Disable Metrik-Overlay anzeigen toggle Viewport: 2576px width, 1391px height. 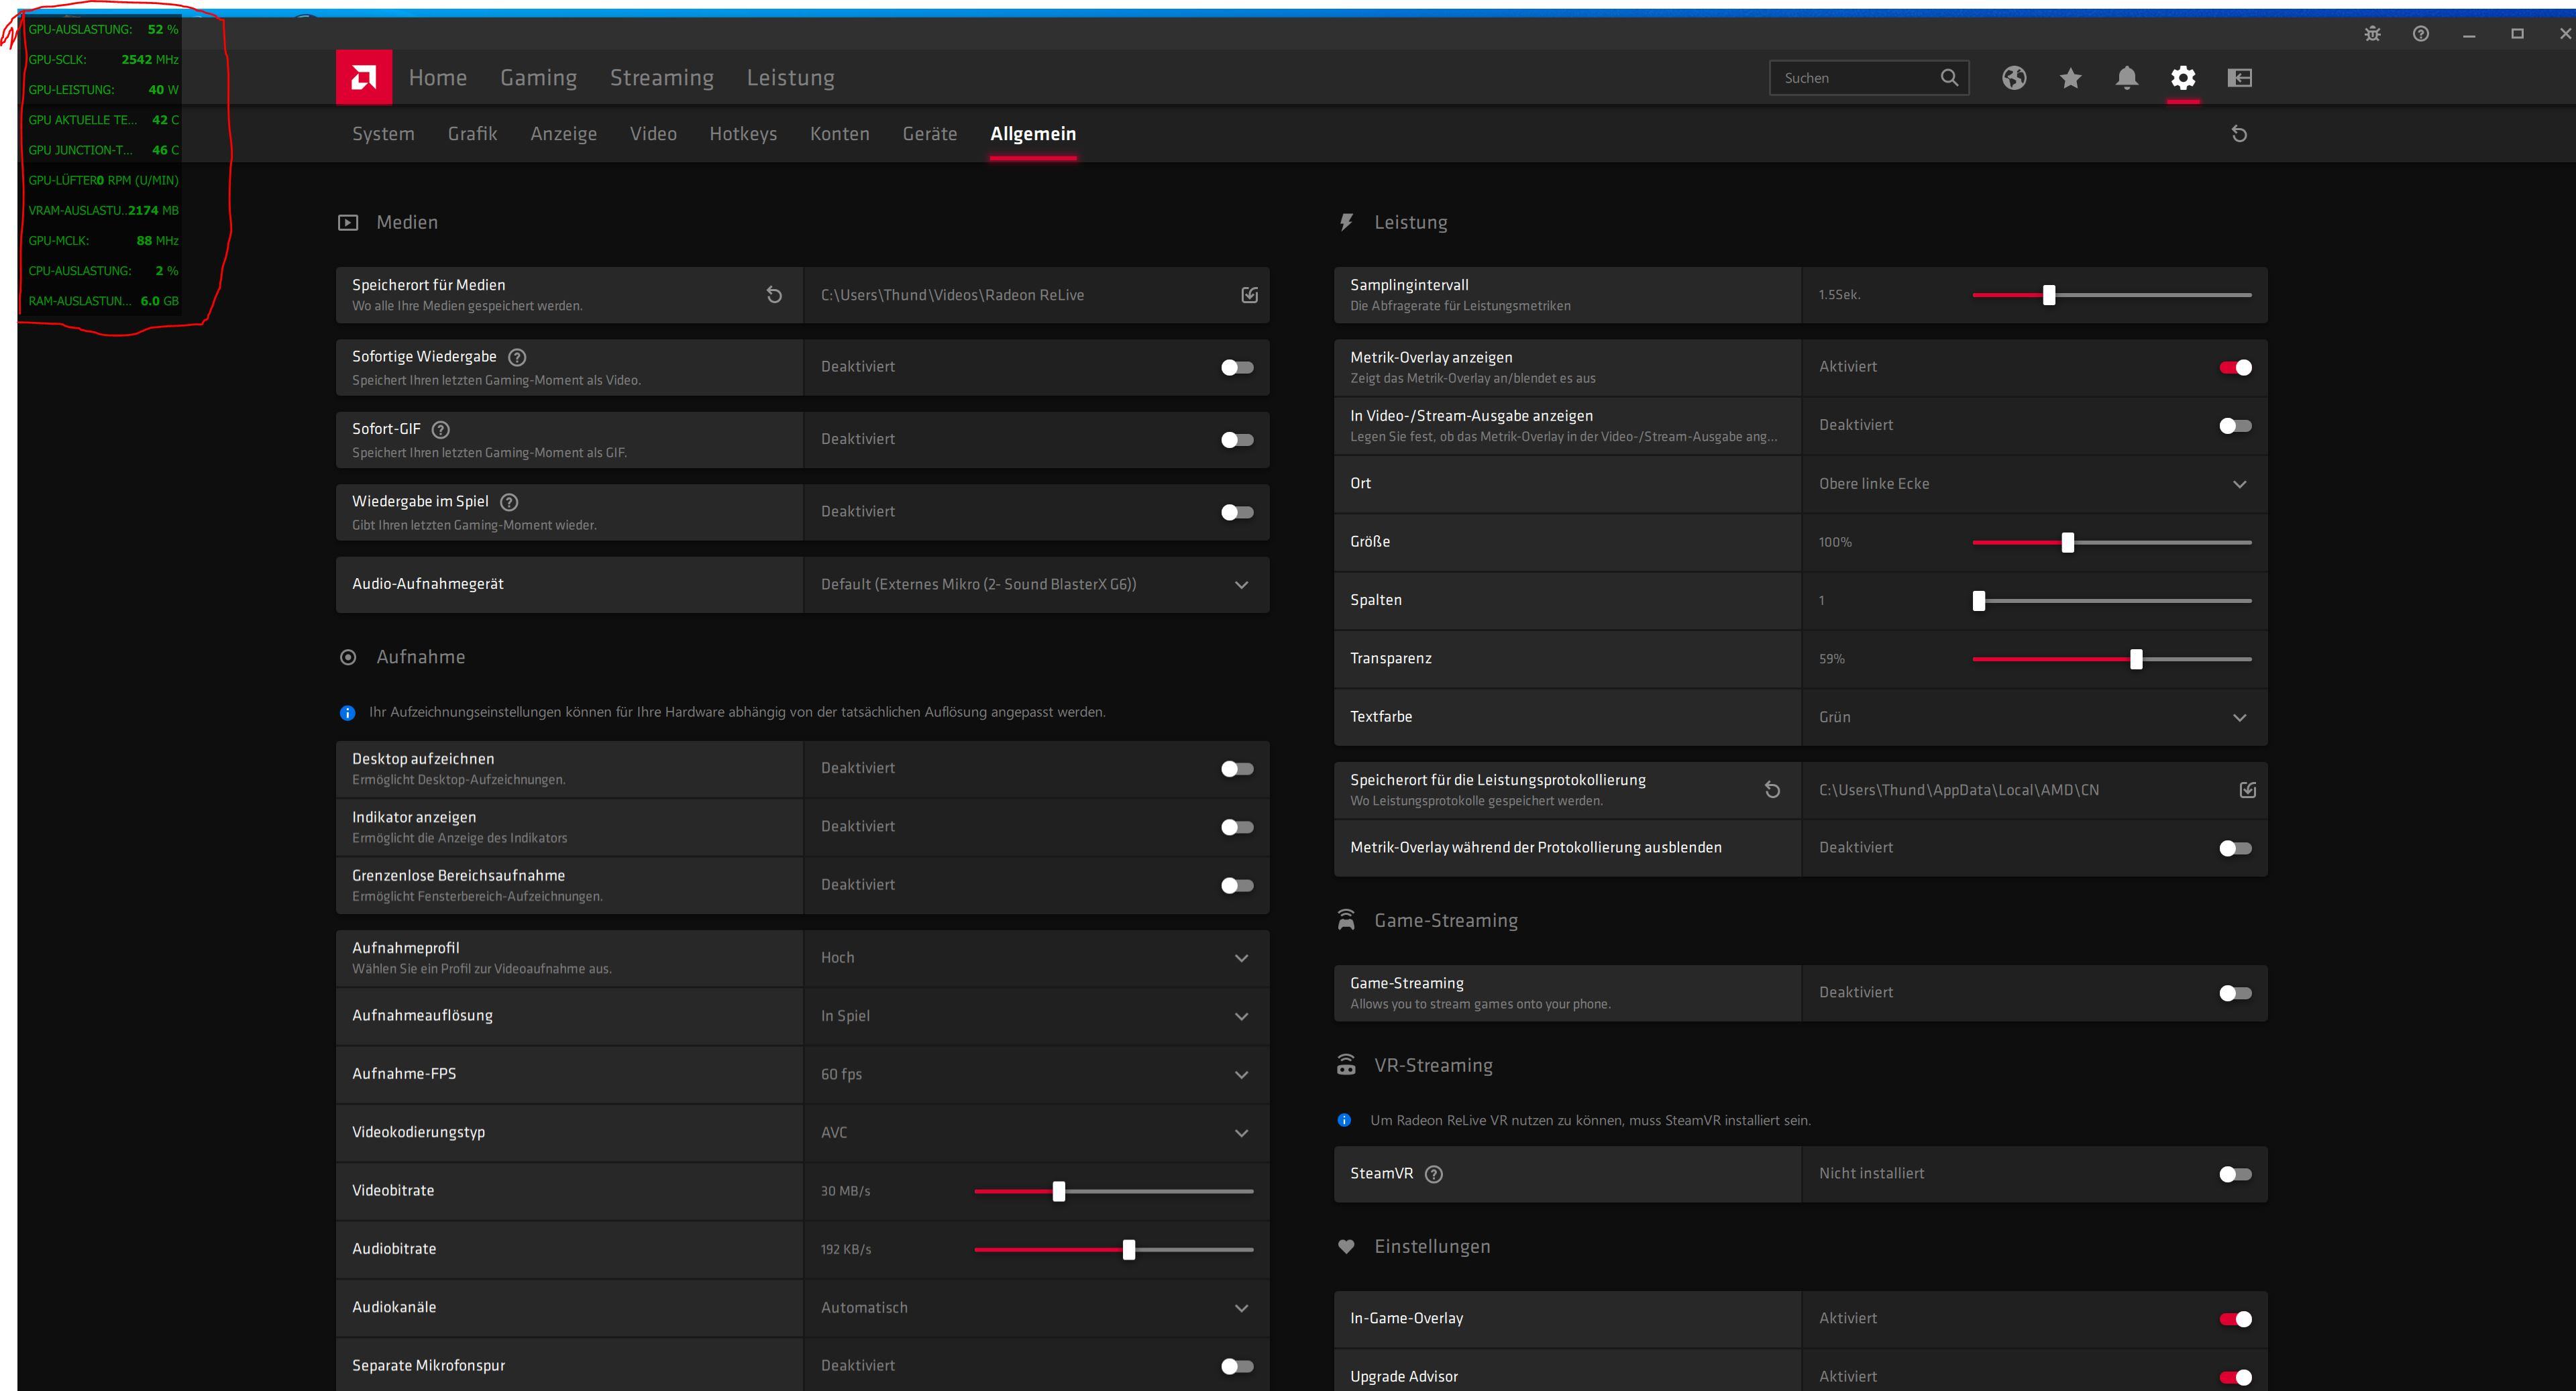(2235, 368)
